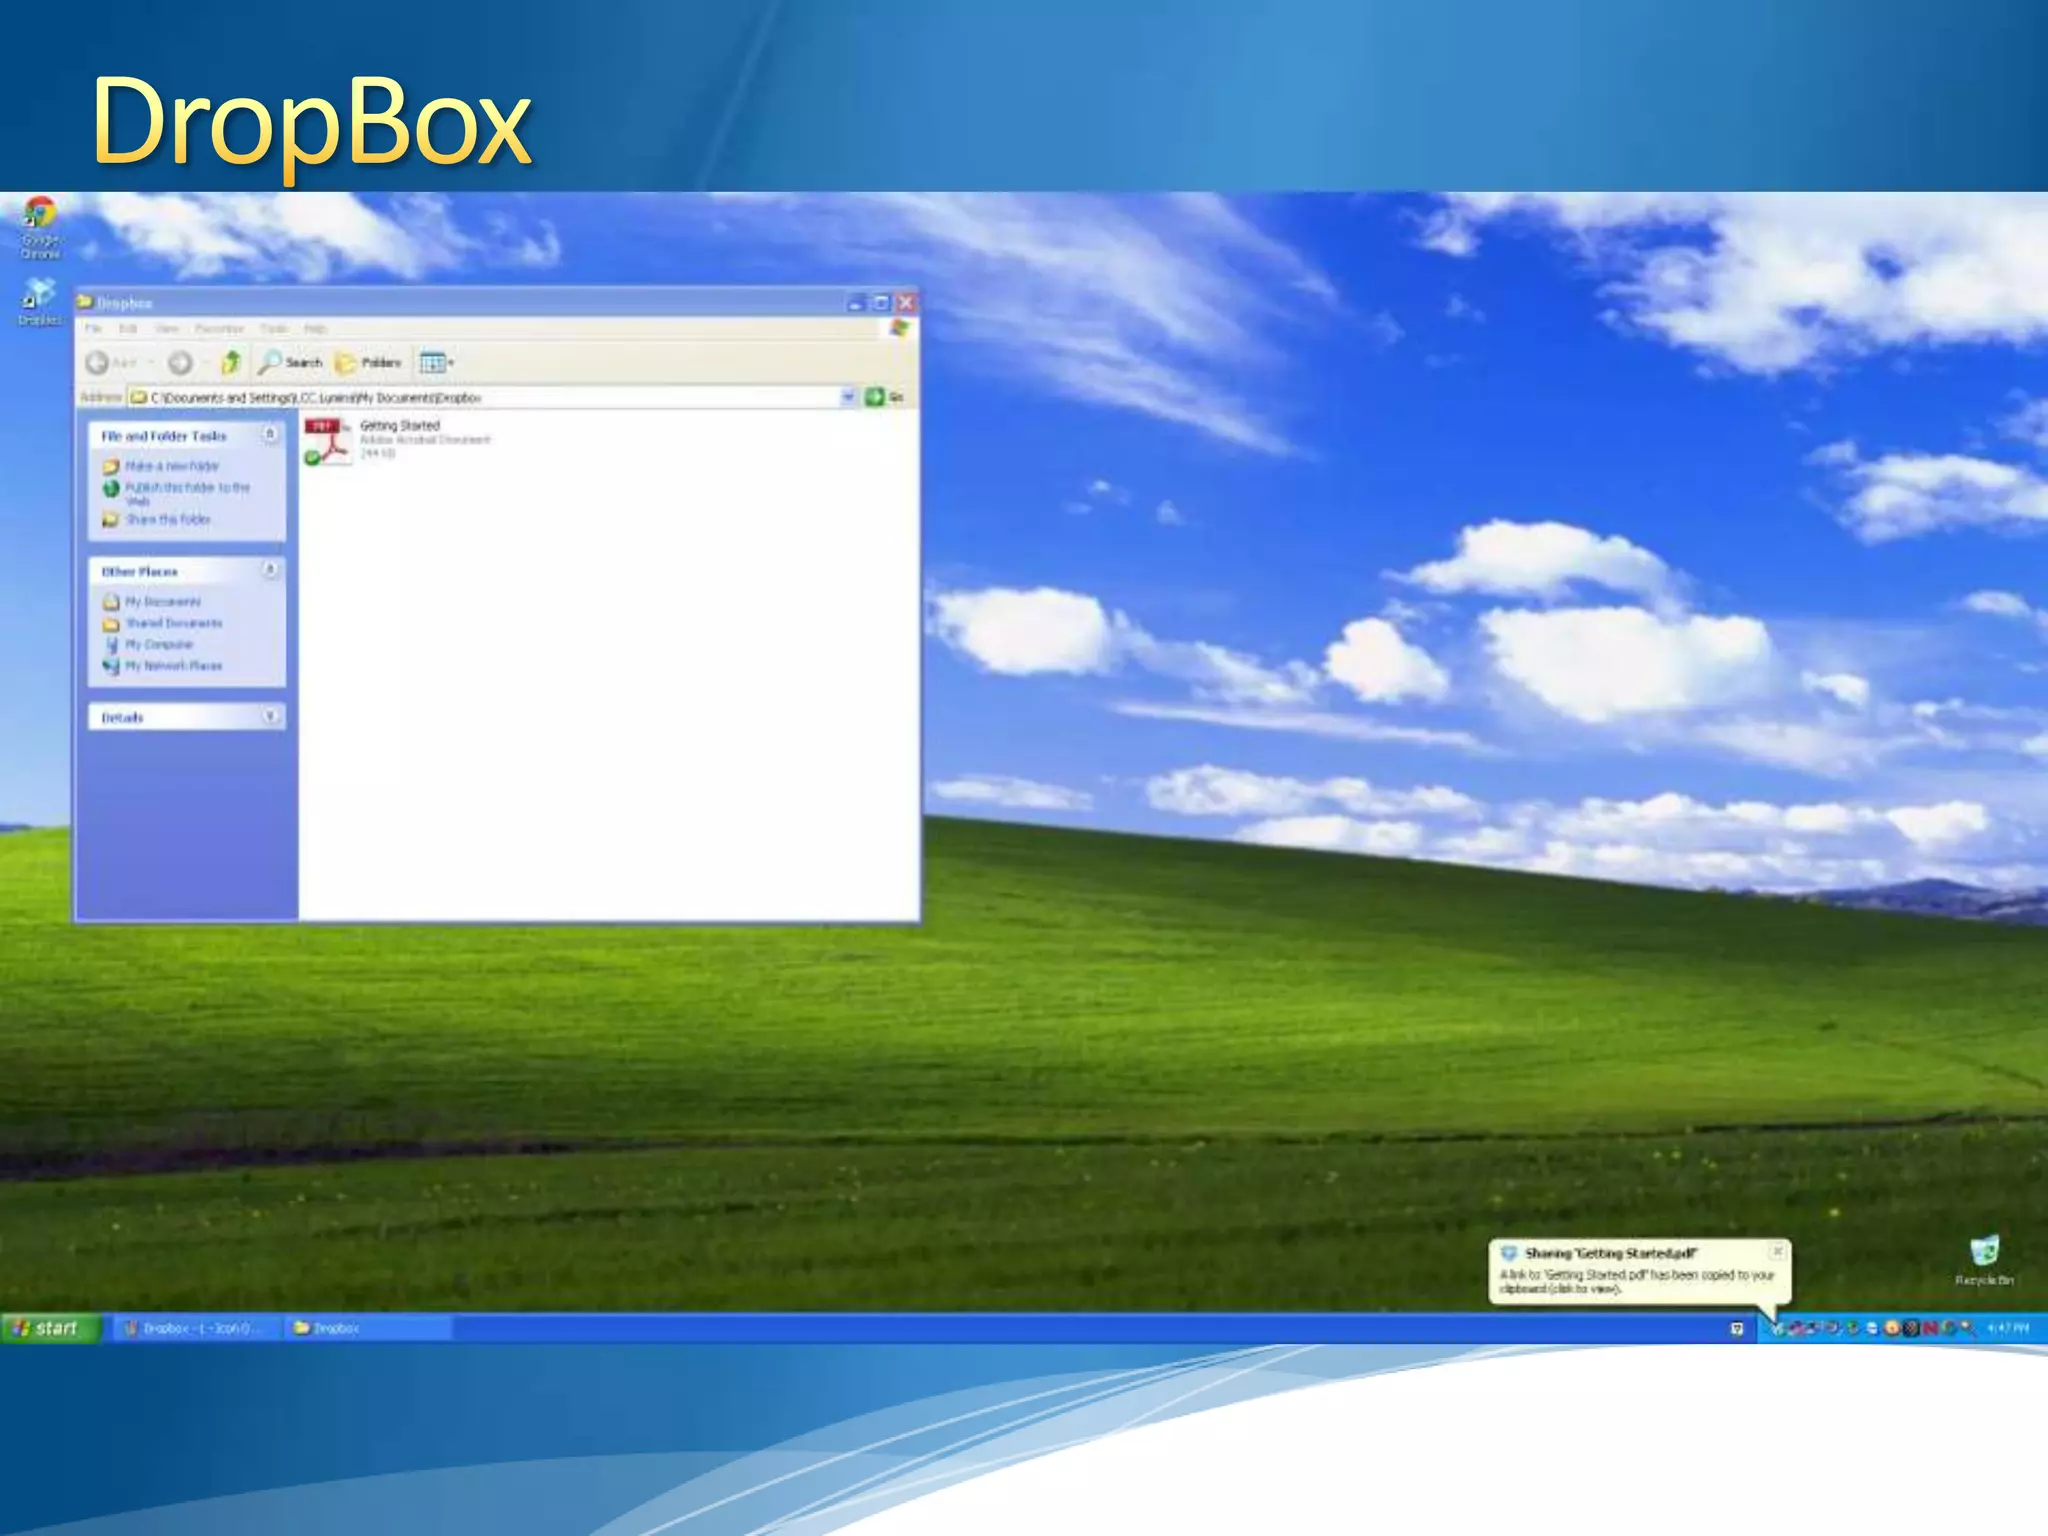Viewport: 2048px width, 1536px height.
Task: Open the Tools menu
Action: click(x=273, y=328)
